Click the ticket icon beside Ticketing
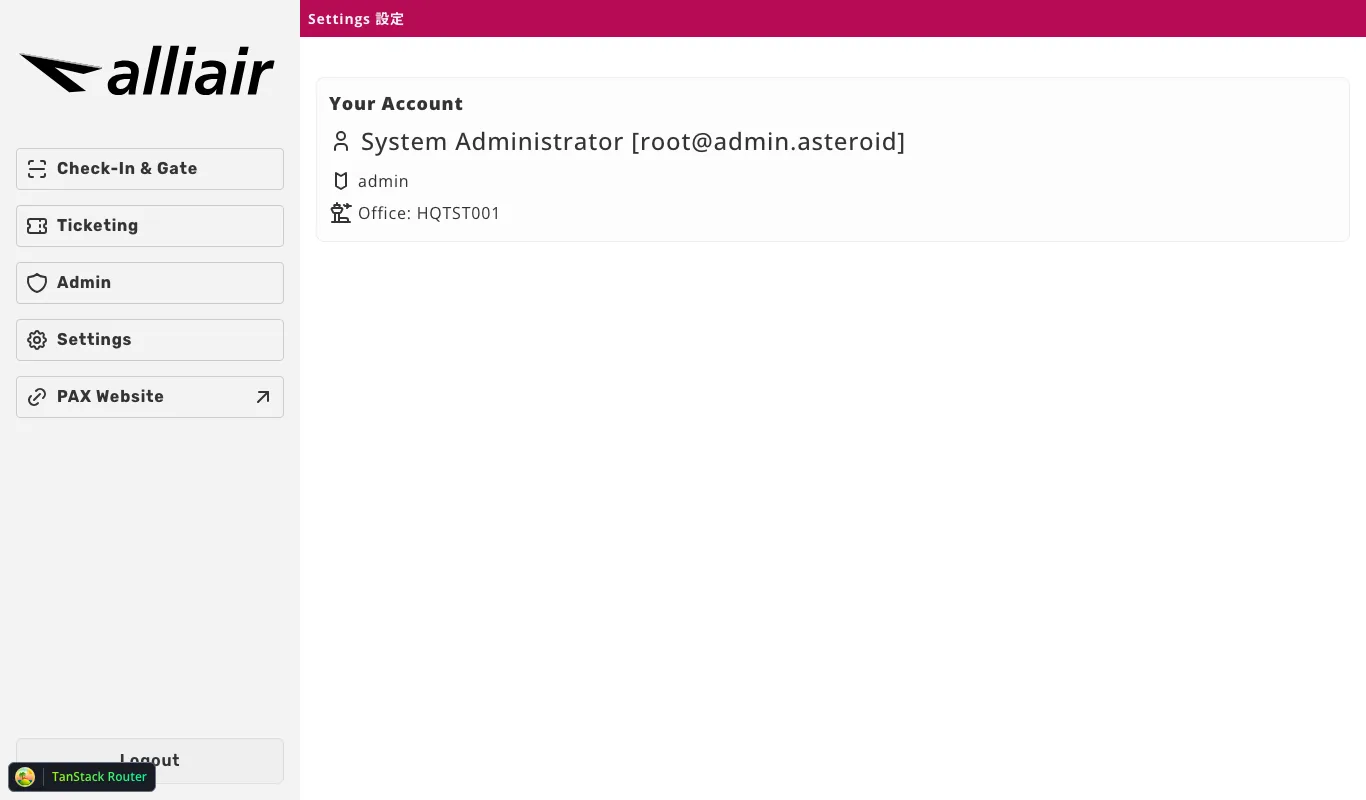The height and width of the screenshot is (800, 1366). coord(37,226)
